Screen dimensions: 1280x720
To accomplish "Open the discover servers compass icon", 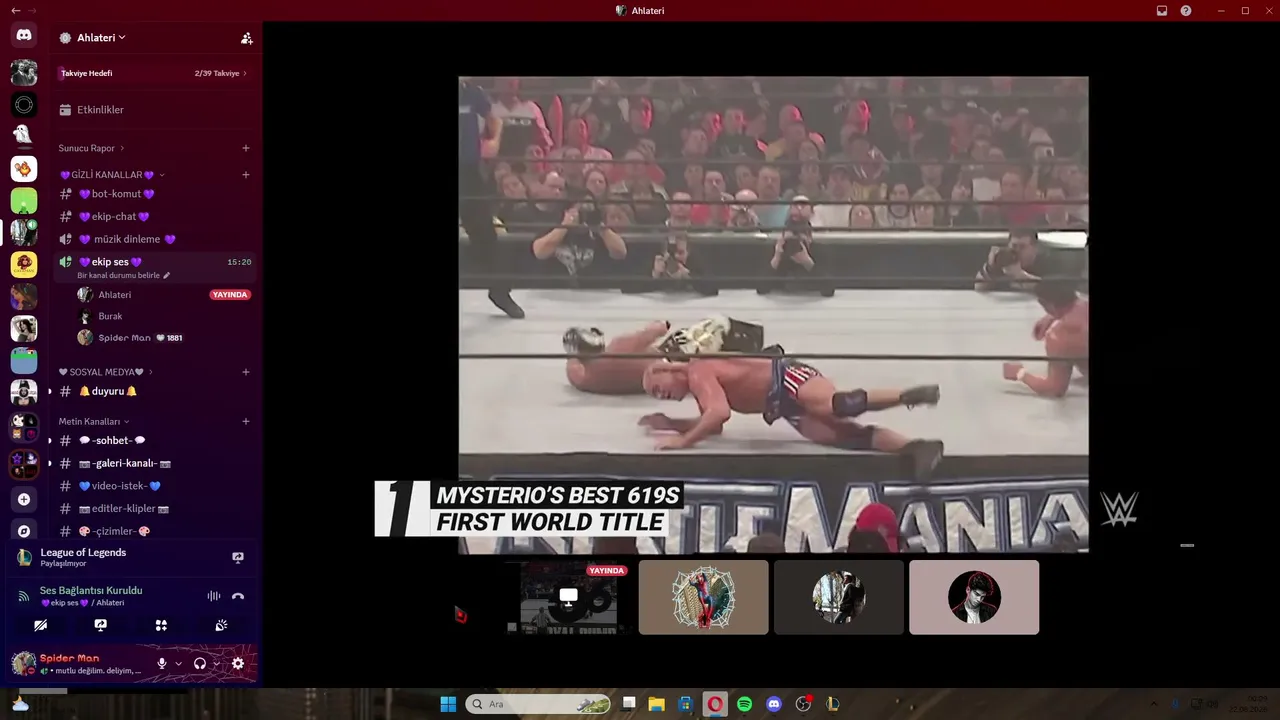I will click(x=24, y=531).
